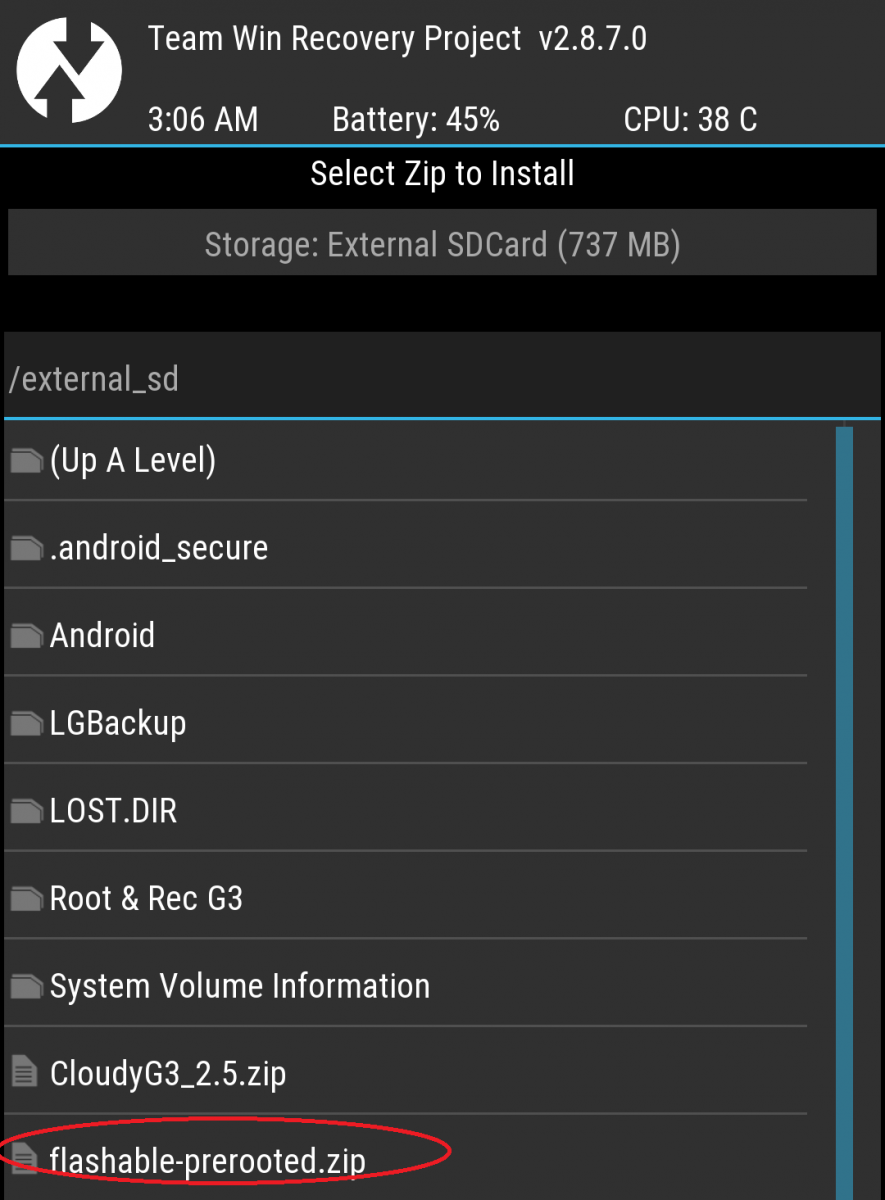
Task: Click the file icon beside flashable-prerooted.zip
Action: (x=24, y=1161)
